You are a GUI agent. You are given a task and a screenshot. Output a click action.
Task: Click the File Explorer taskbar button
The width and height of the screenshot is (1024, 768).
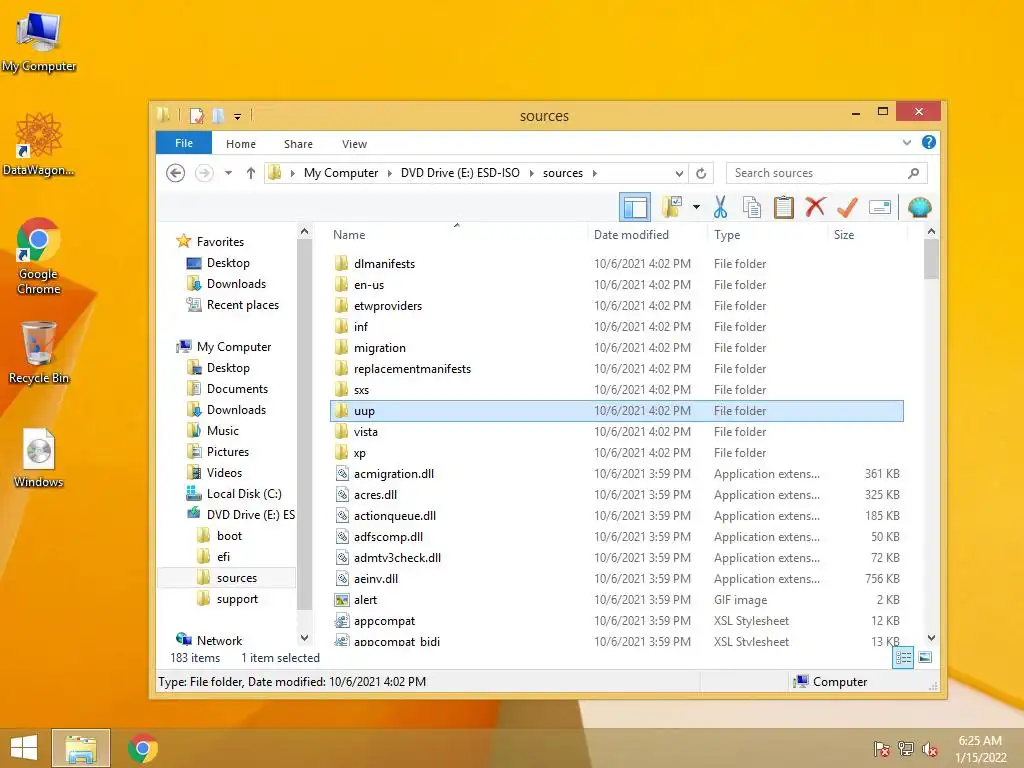[x=81, y=748]
